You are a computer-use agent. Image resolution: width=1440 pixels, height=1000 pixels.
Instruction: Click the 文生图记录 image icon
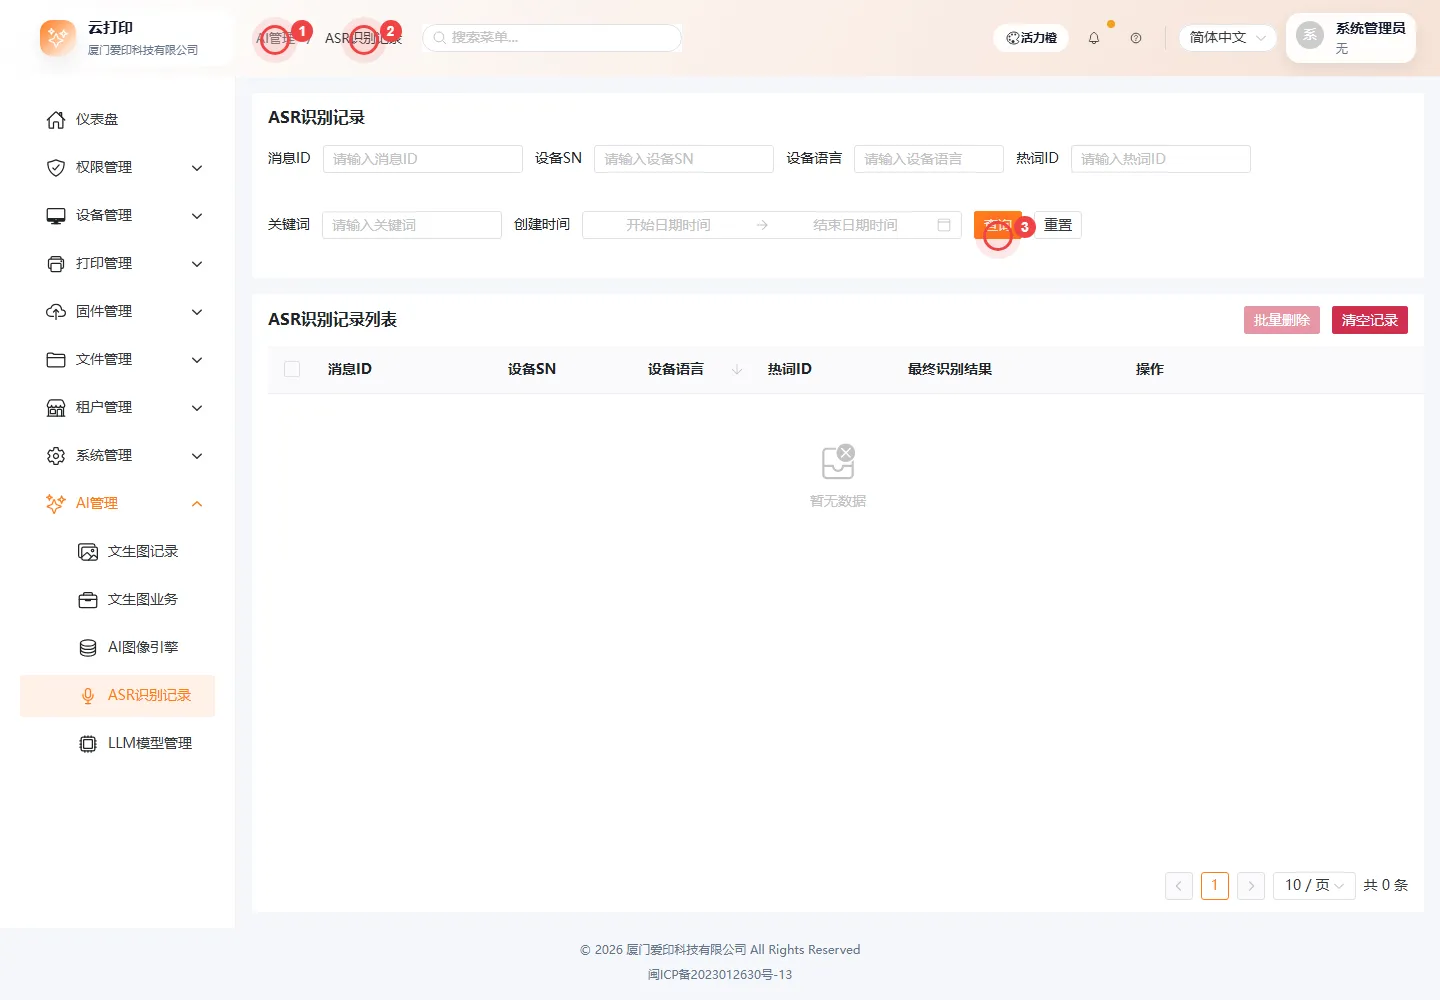click(x=88, y=552)
